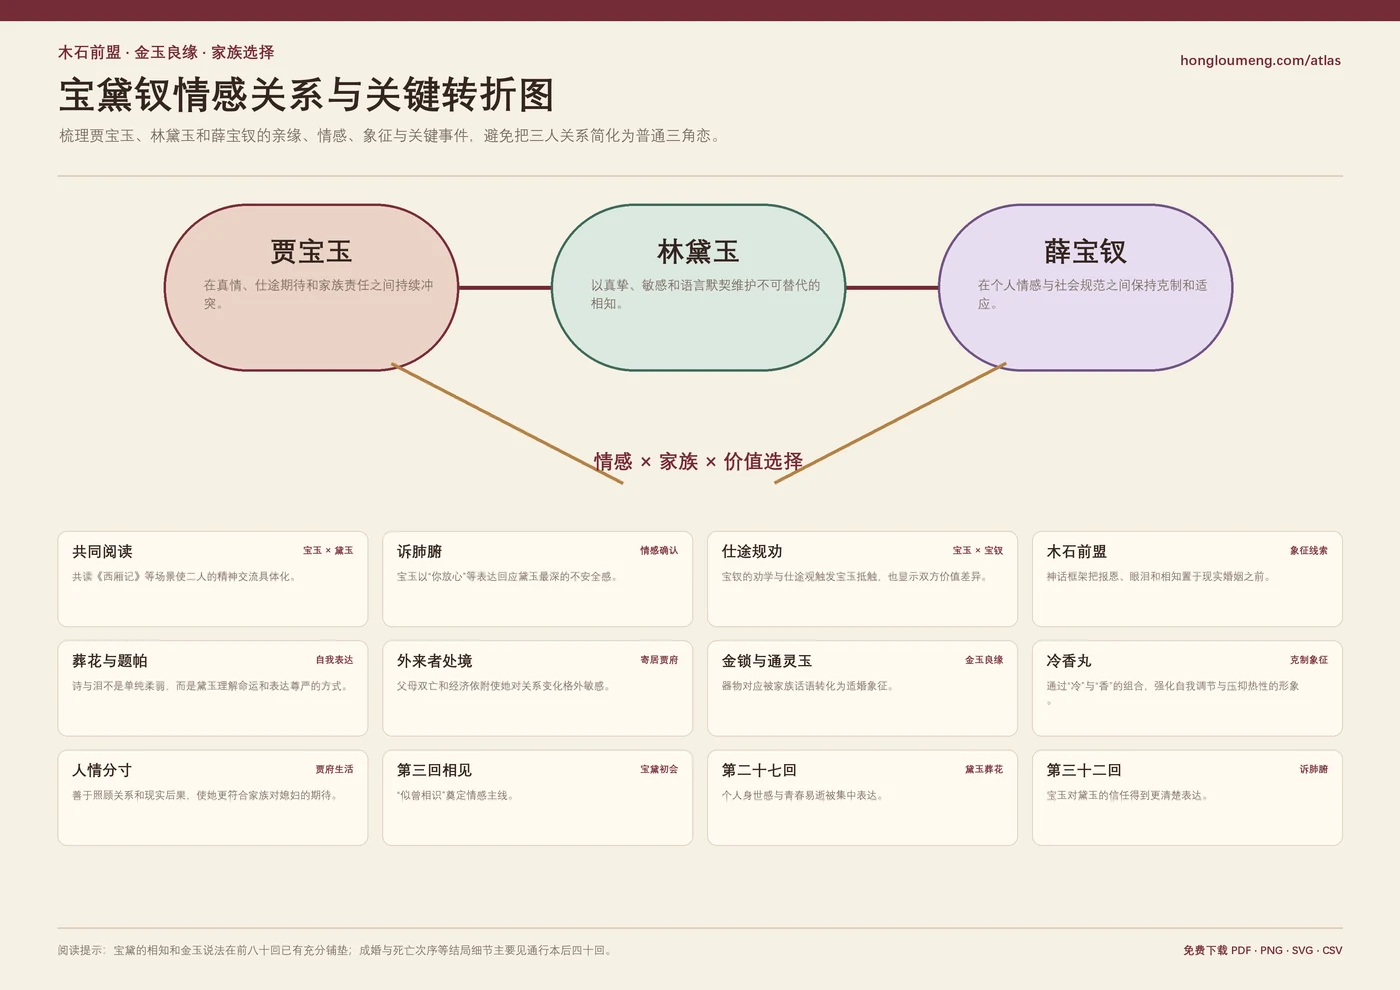1400x990 pixels.
Task: Click the 寄居贾府 tag
Action: click(x=659, y=660)
